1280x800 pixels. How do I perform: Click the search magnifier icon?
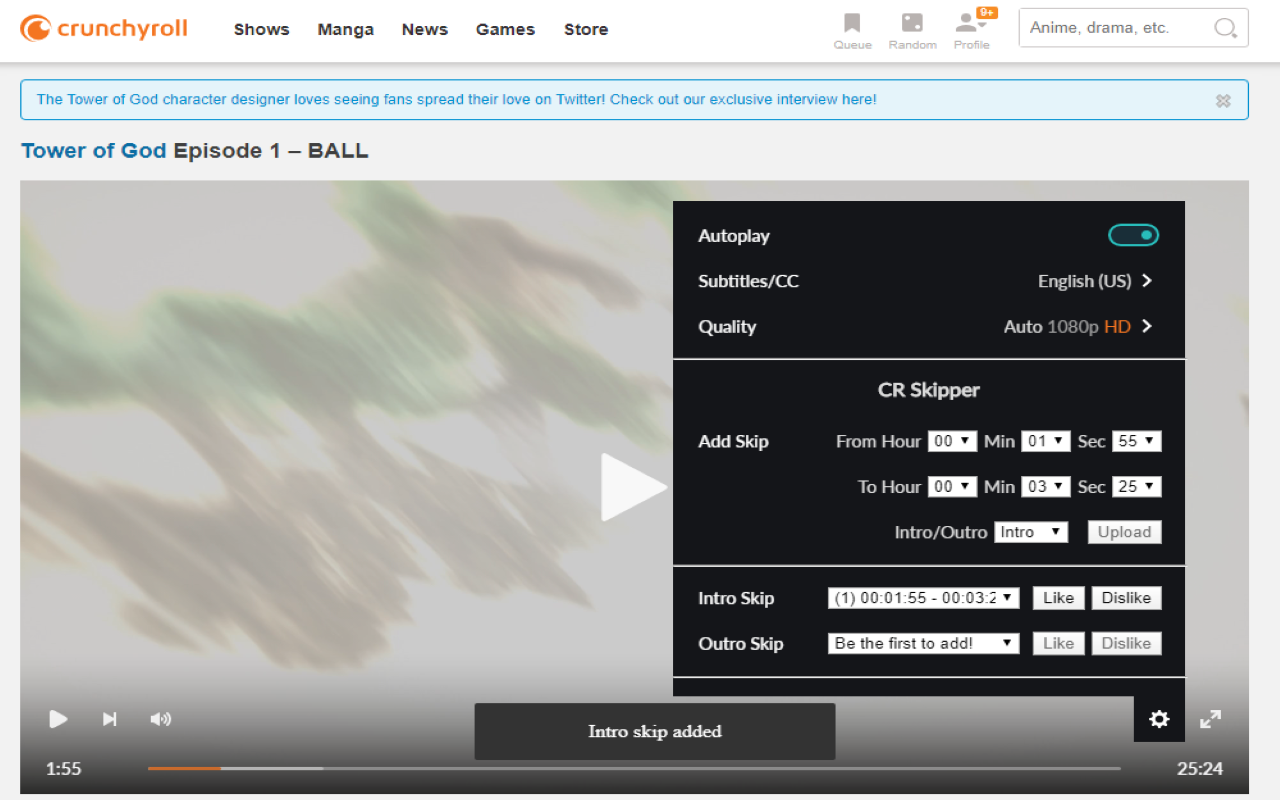tap(1225, 28)
